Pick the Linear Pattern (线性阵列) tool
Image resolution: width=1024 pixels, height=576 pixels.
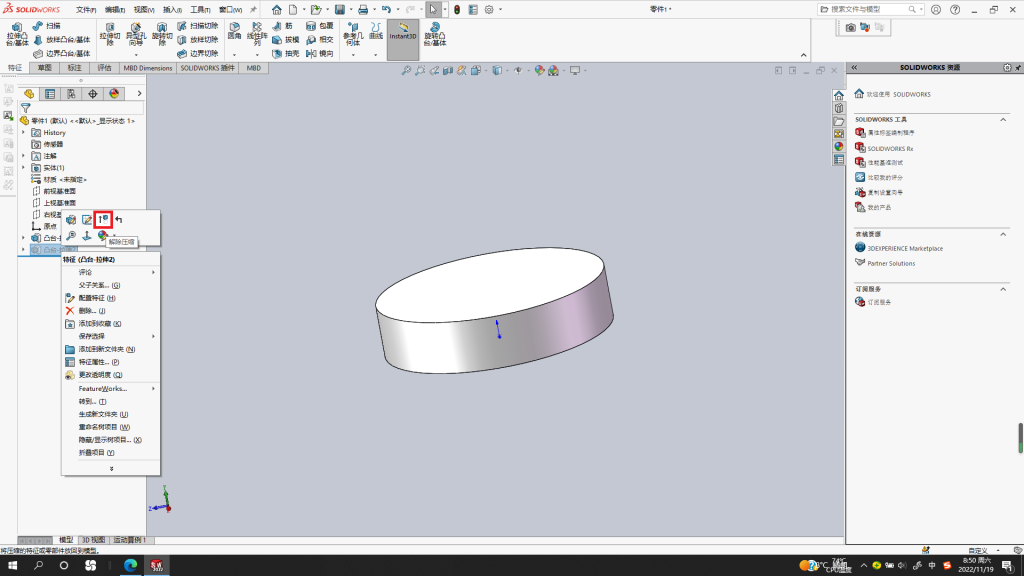coord(257,35)
